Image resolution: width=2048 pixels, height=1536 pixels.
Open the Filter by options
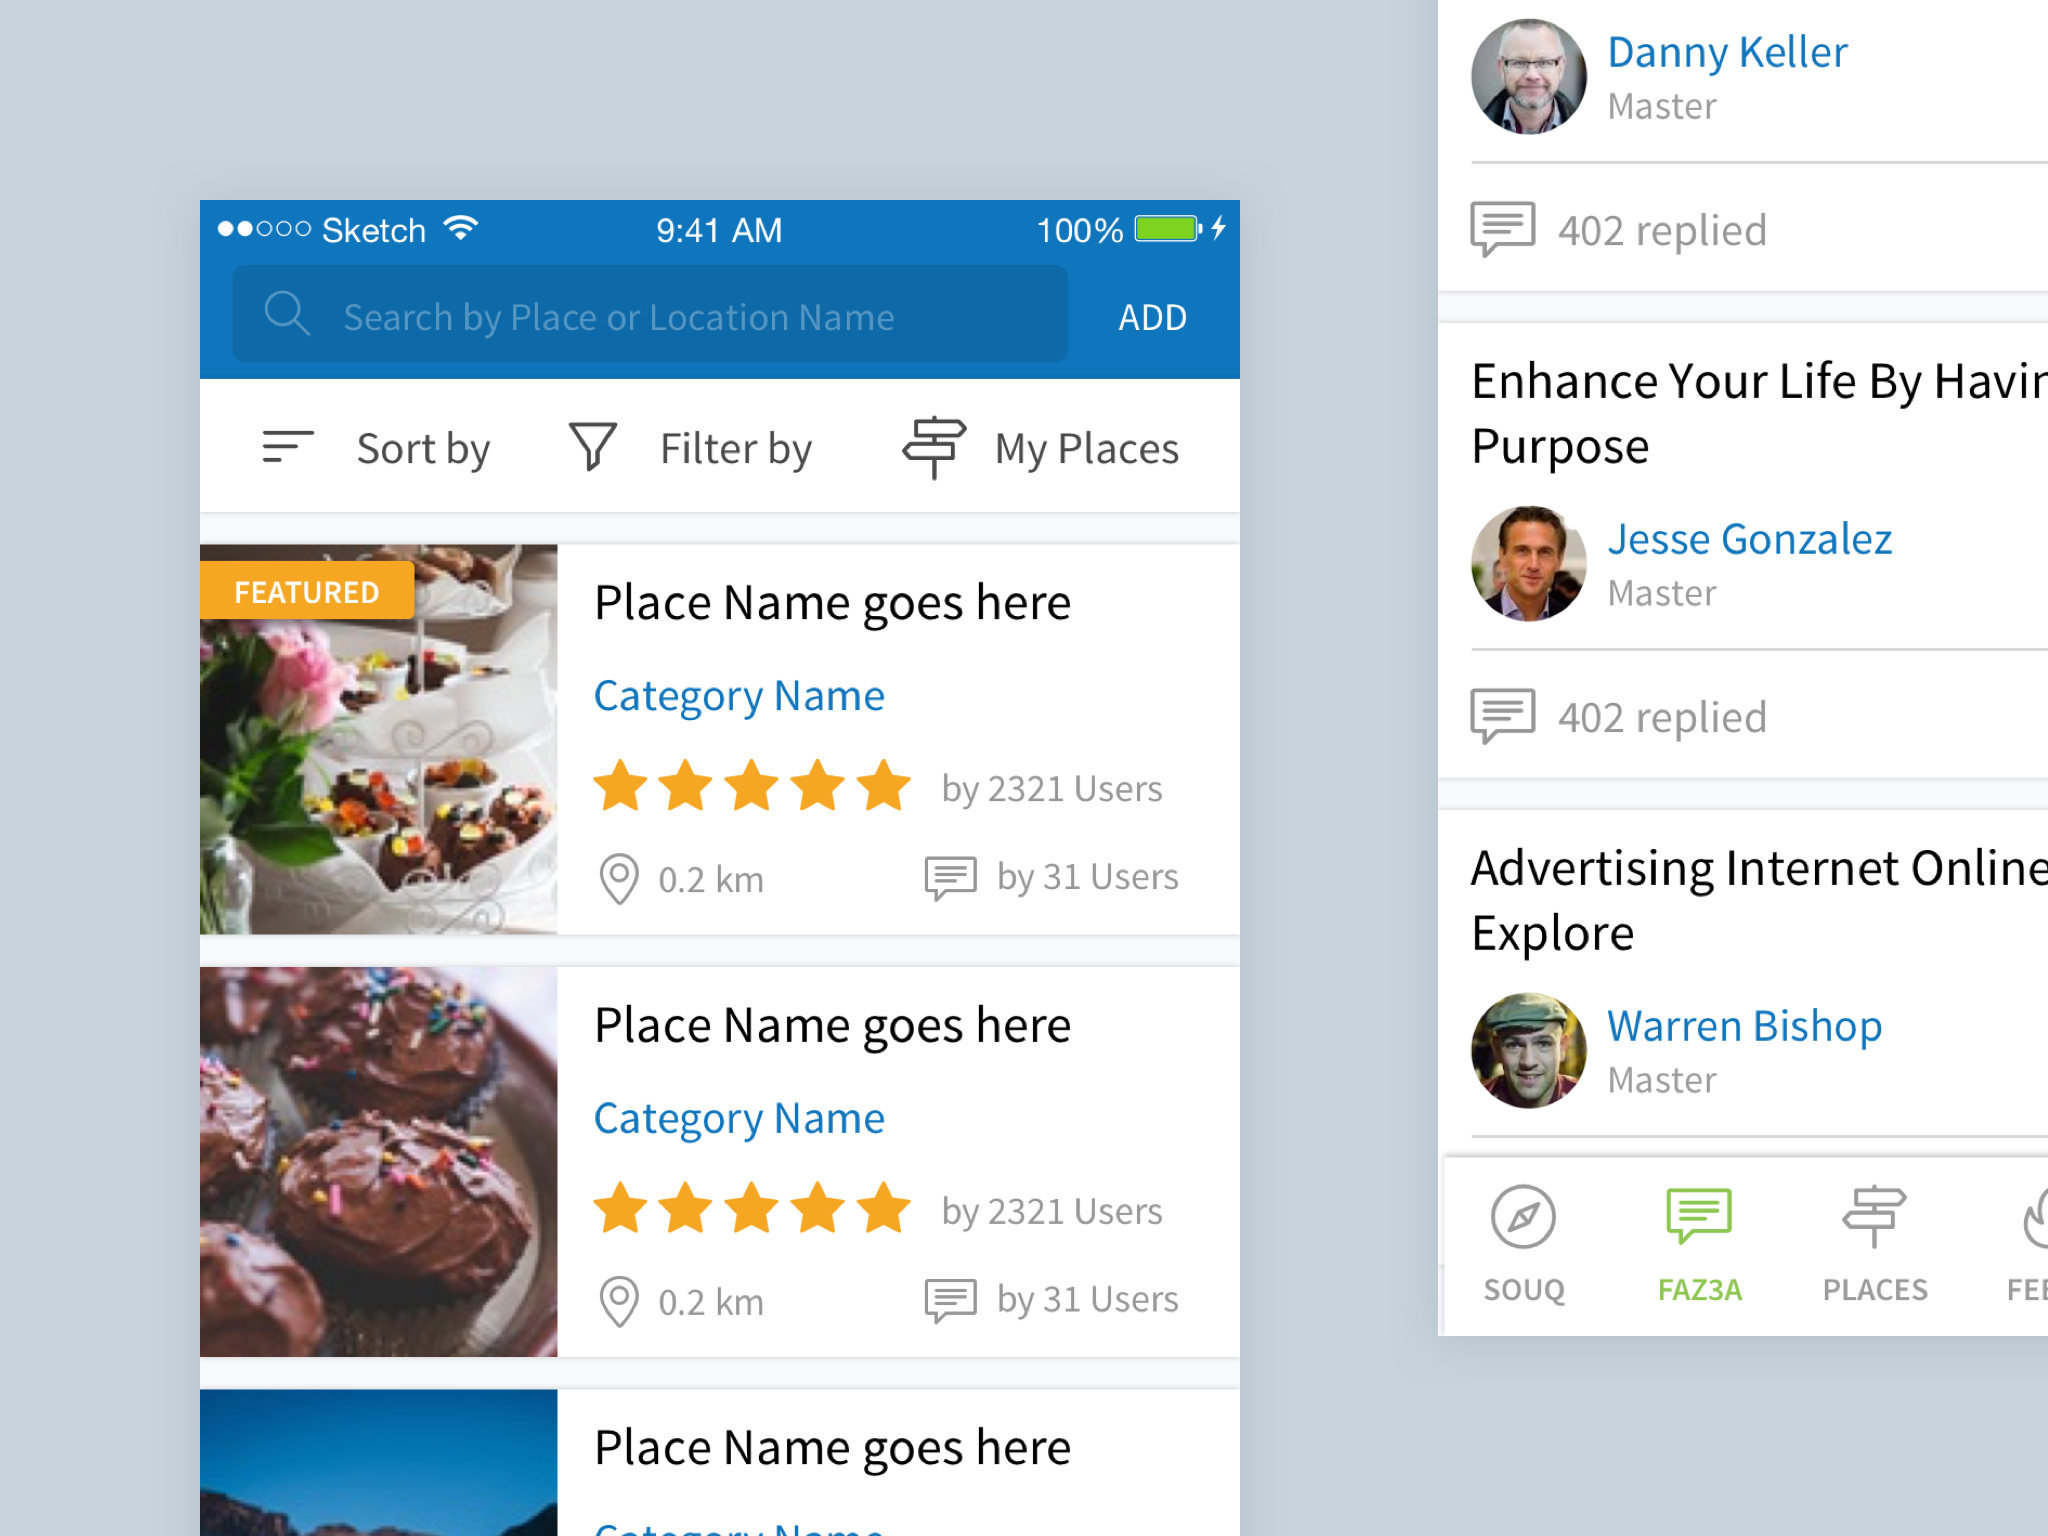coord(735,448)
